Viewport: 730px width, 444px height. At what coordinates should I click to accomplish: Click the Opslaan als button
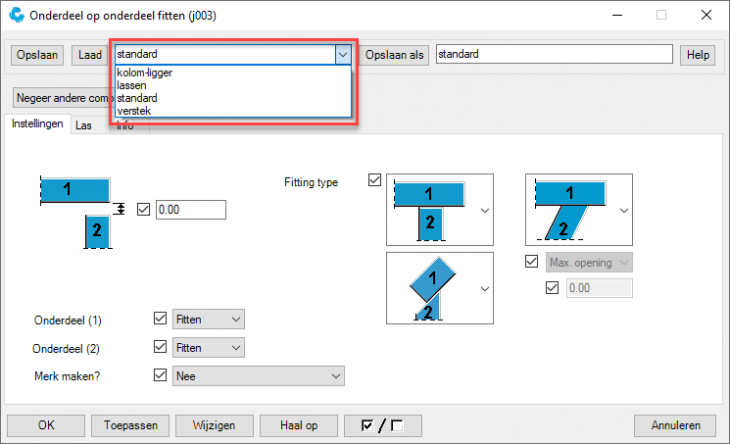coord(395,54)
